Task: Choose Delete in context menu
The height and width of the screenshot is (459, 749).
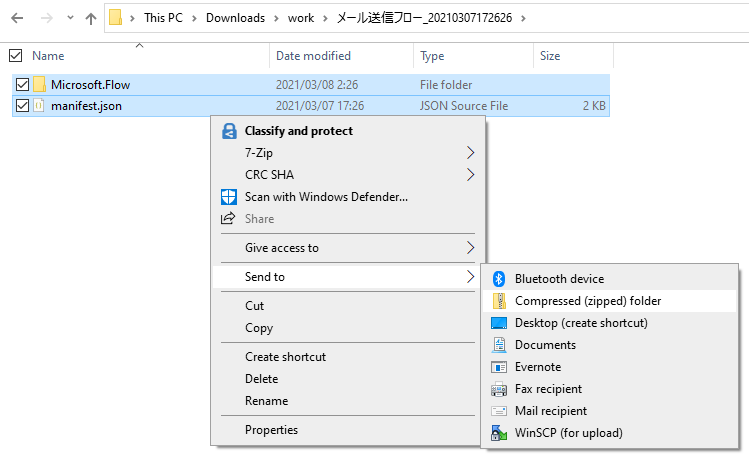Action: click(x=261, y=379)
